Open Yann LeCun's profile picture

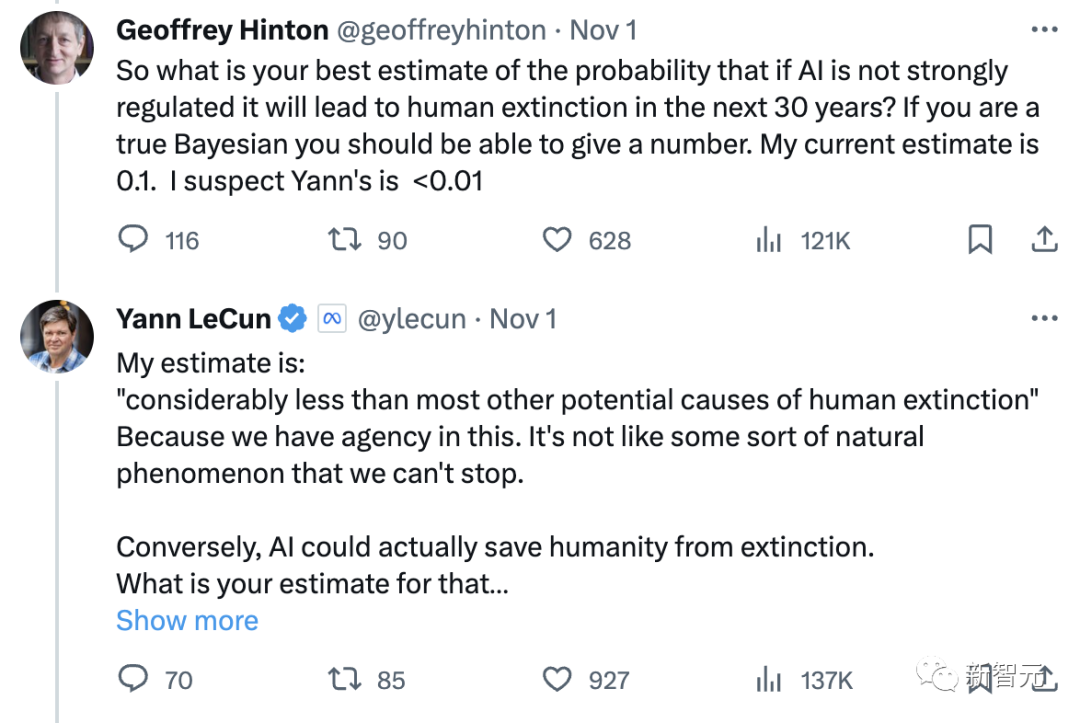[57, 336]
